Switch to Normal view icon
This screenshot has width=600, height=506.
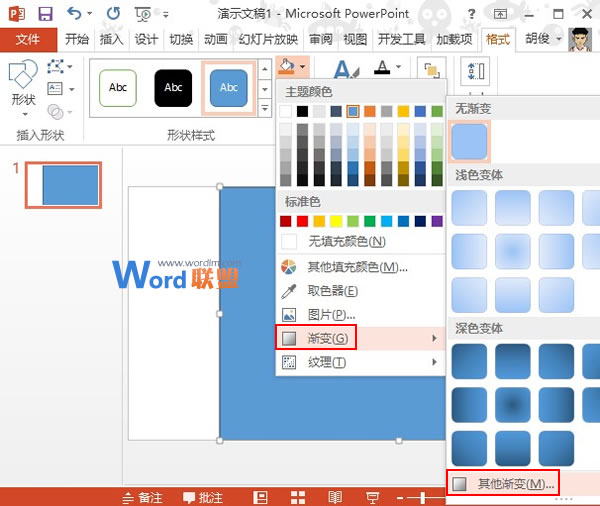[x=260, y=498]
